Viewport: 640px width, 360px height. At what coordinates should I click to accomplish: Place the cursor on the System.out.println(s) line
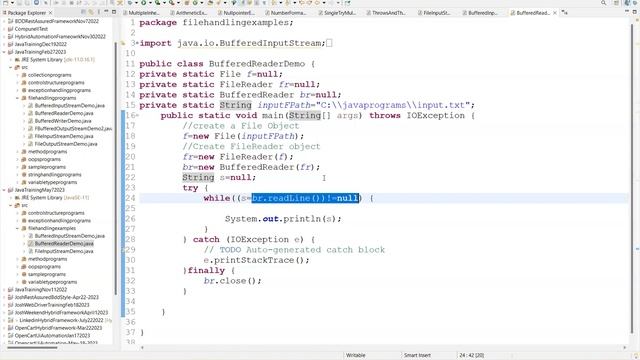(x=283, y=219)
